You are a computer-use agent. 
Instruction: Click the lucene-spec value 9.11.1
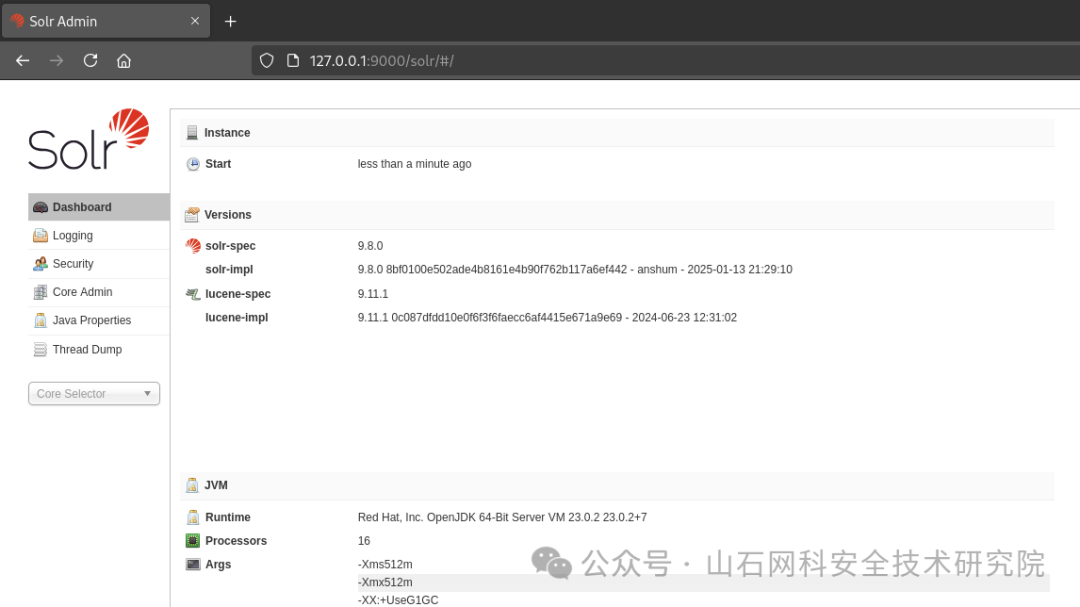(x=373, y=294)
